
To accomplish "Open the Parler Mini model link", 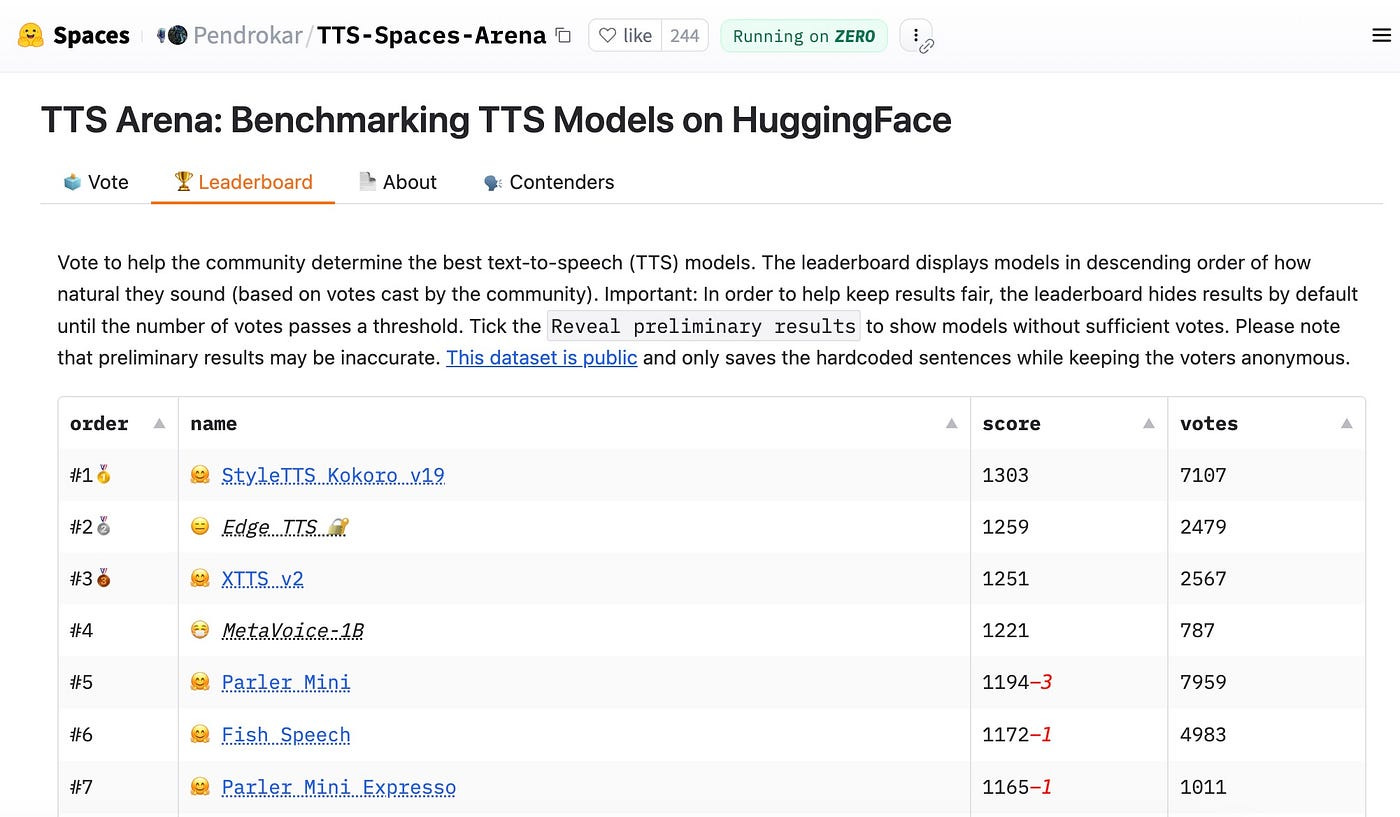I will pos(286,683).
